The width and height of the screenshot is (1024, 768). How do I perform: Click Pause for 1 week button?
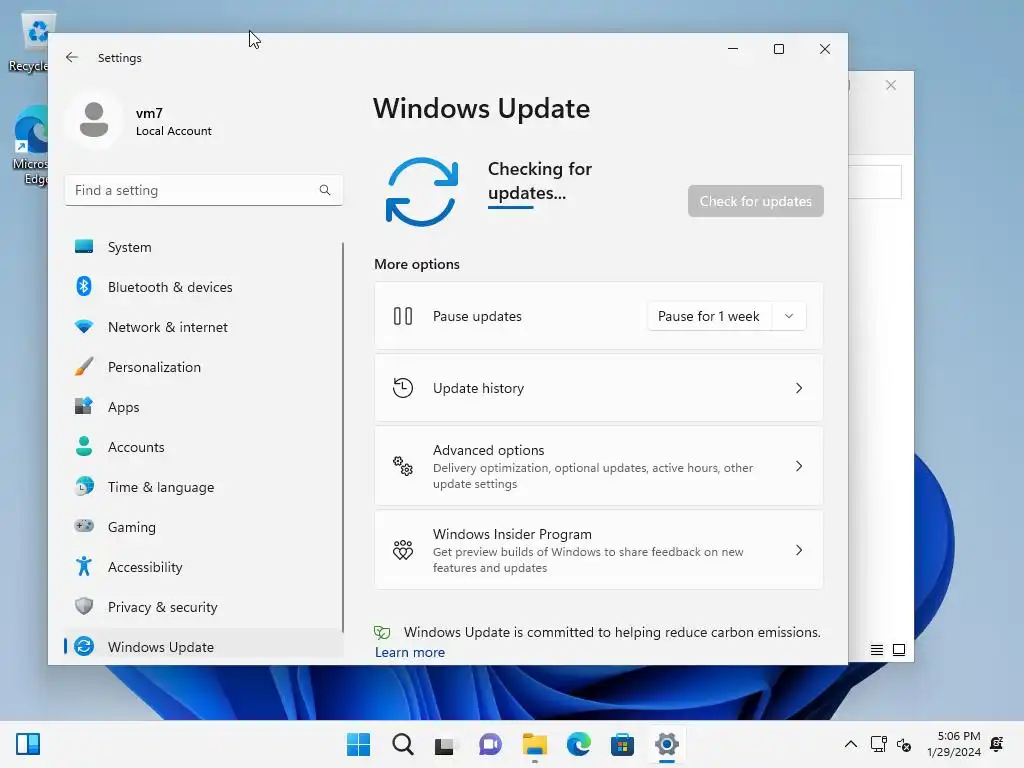(x=709, y=316)
